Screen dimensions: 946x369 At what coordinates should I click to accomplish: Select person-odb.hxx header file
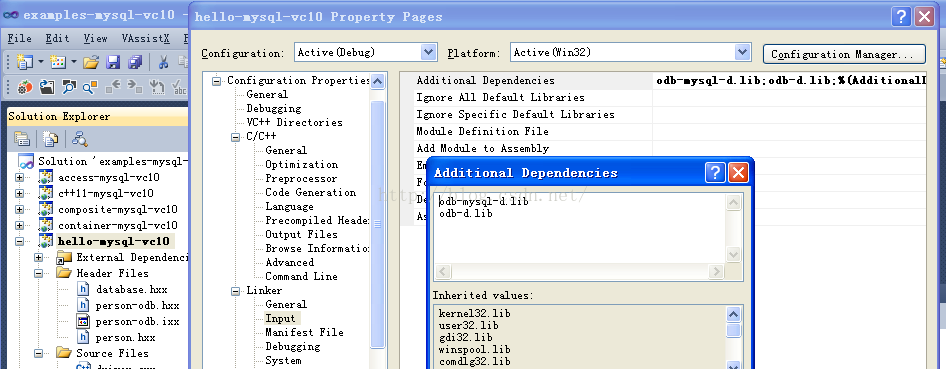coord(138,306)
